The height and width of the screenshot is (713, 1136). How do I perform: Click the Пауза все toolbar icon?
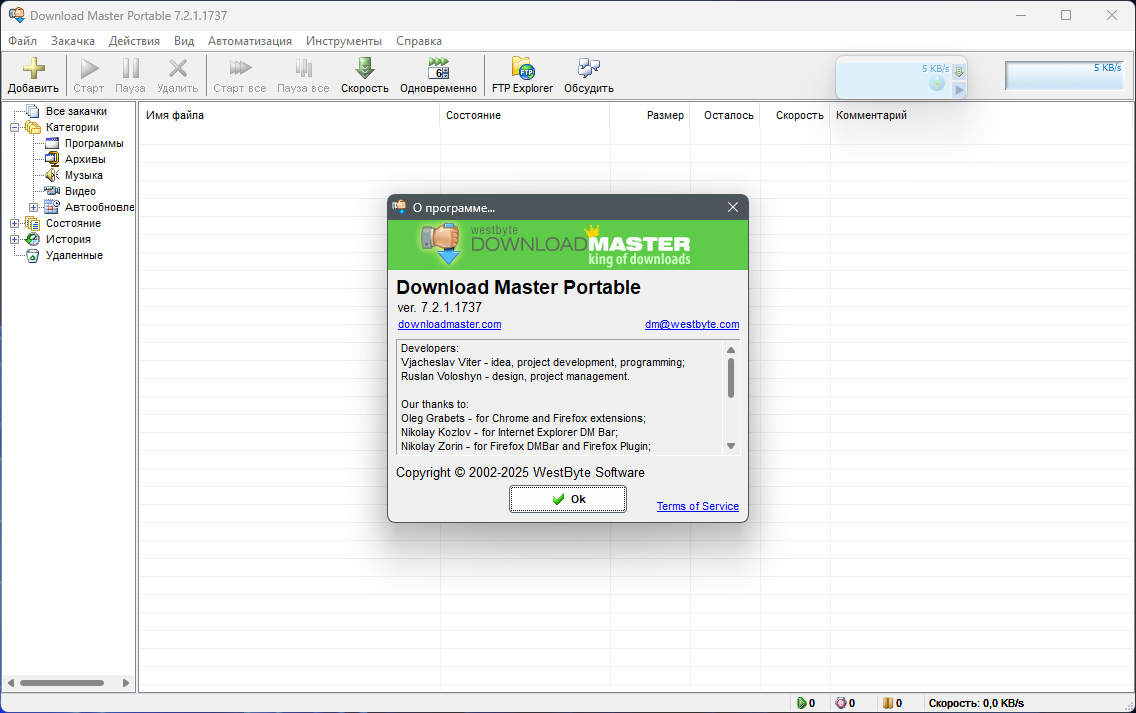click(x=304, y=69)
